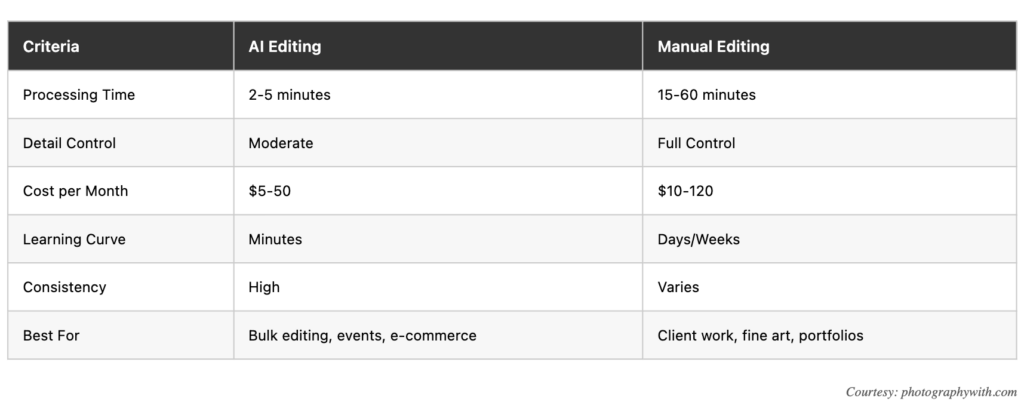Select the Processing Time row label
The height and width of the screenshot is (411, 1024).
(79, 95)
